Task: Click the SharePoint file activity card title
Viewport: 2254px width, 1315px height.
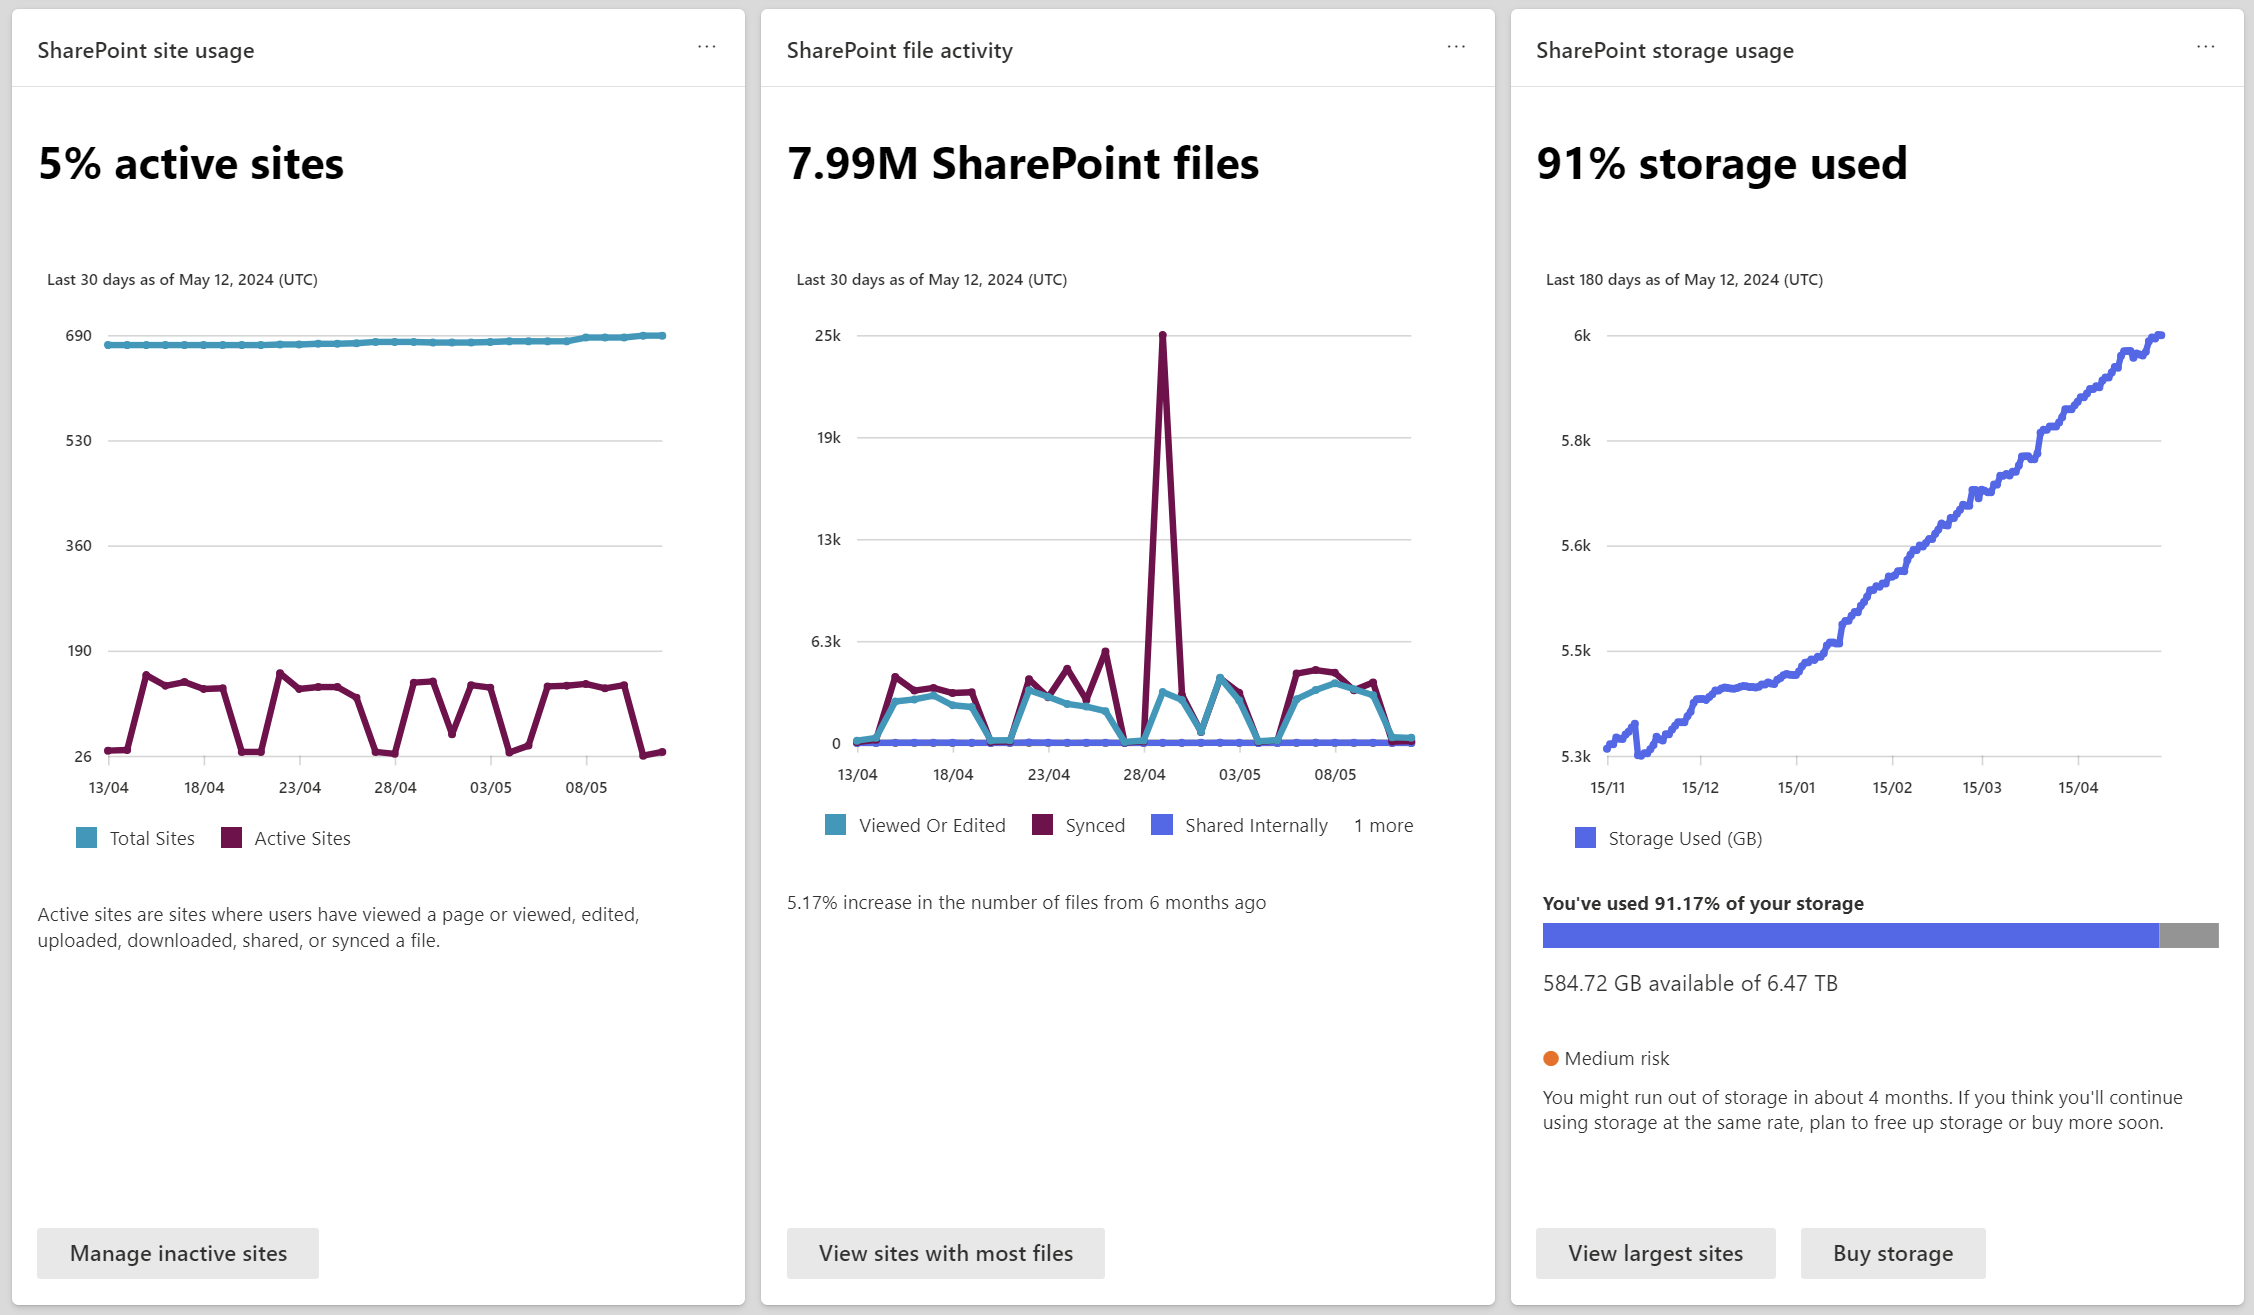Action: point(899,50)
